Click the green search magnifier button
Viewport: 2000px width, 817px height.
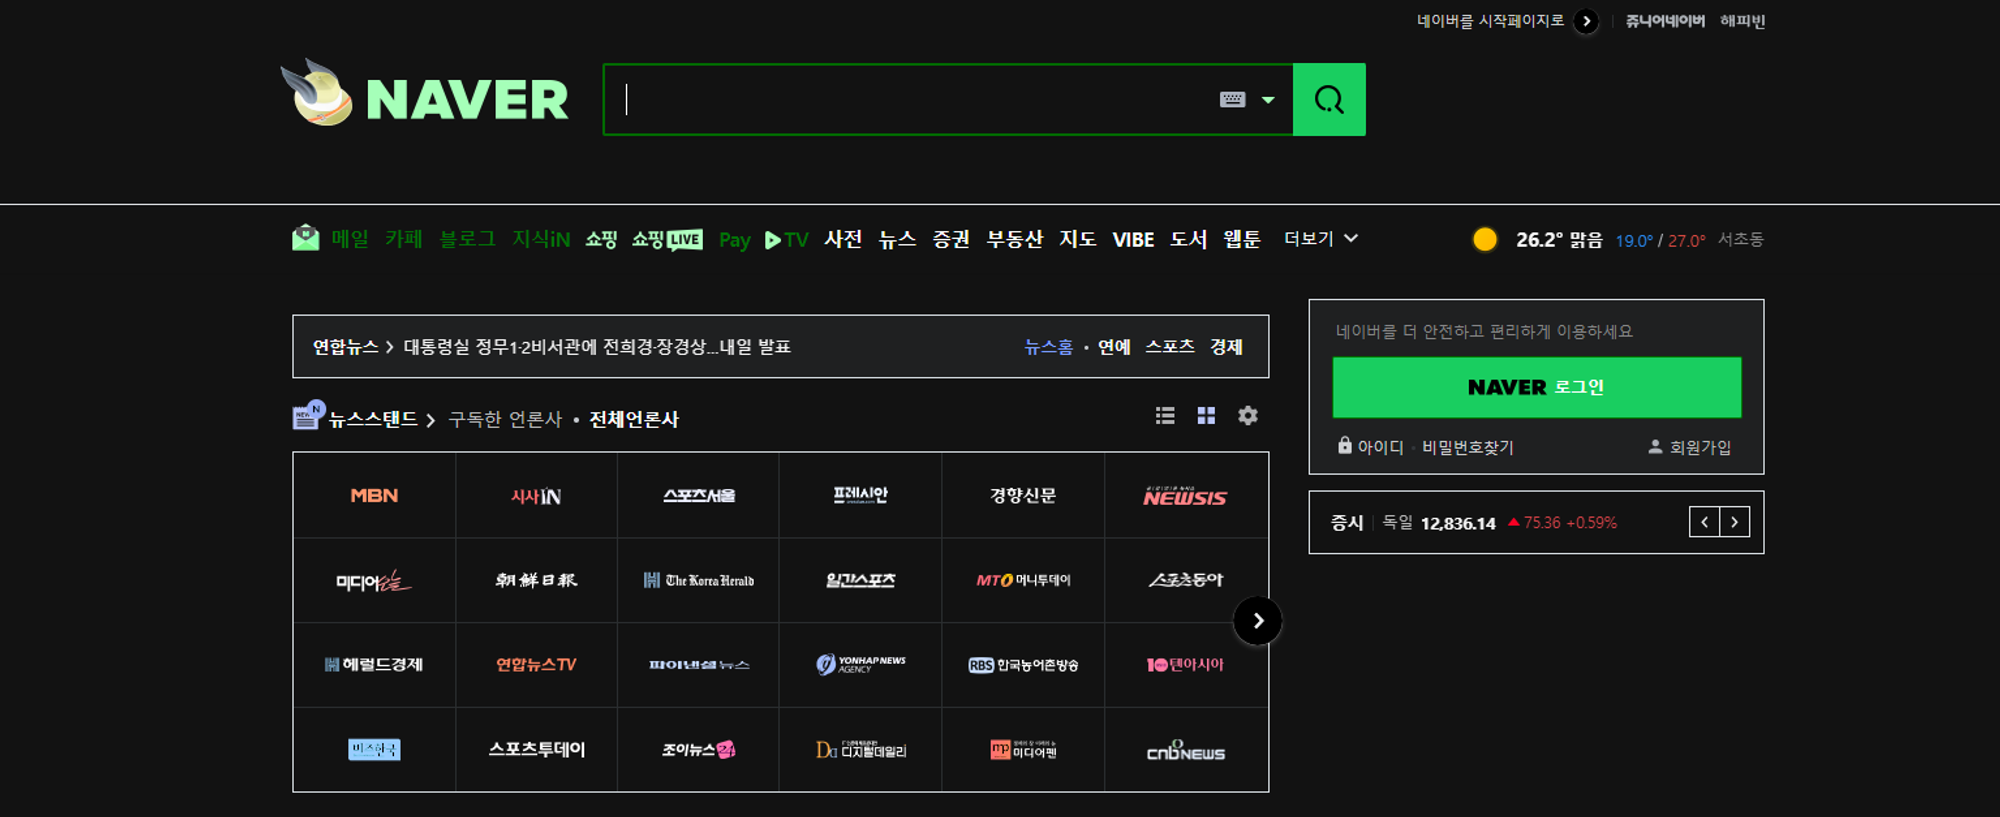[1329, 99]
